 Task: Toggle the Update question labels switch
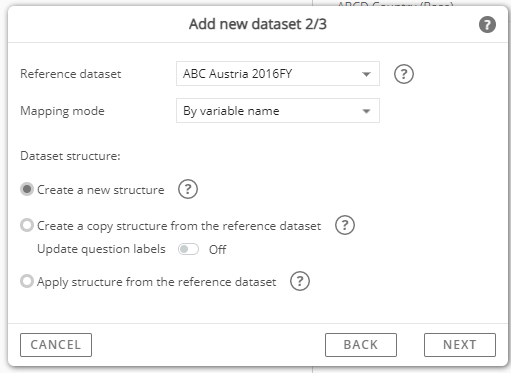click(x=188, y=249)
